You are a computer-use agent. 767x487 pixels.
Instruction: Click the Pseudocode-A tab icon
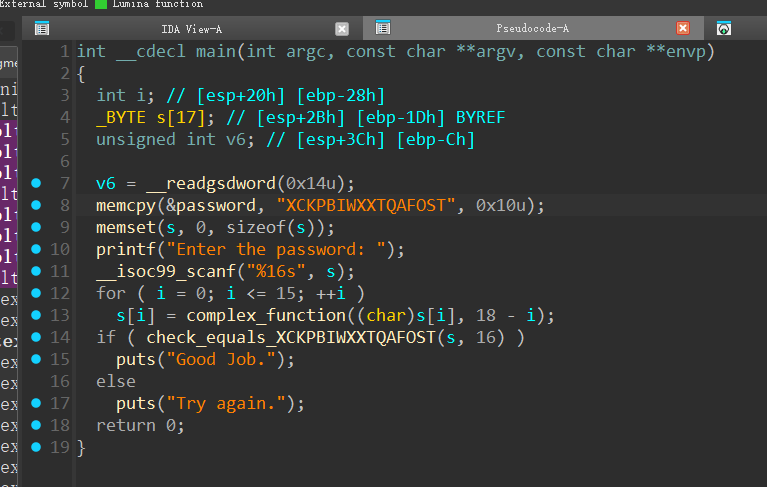[383, 28]
